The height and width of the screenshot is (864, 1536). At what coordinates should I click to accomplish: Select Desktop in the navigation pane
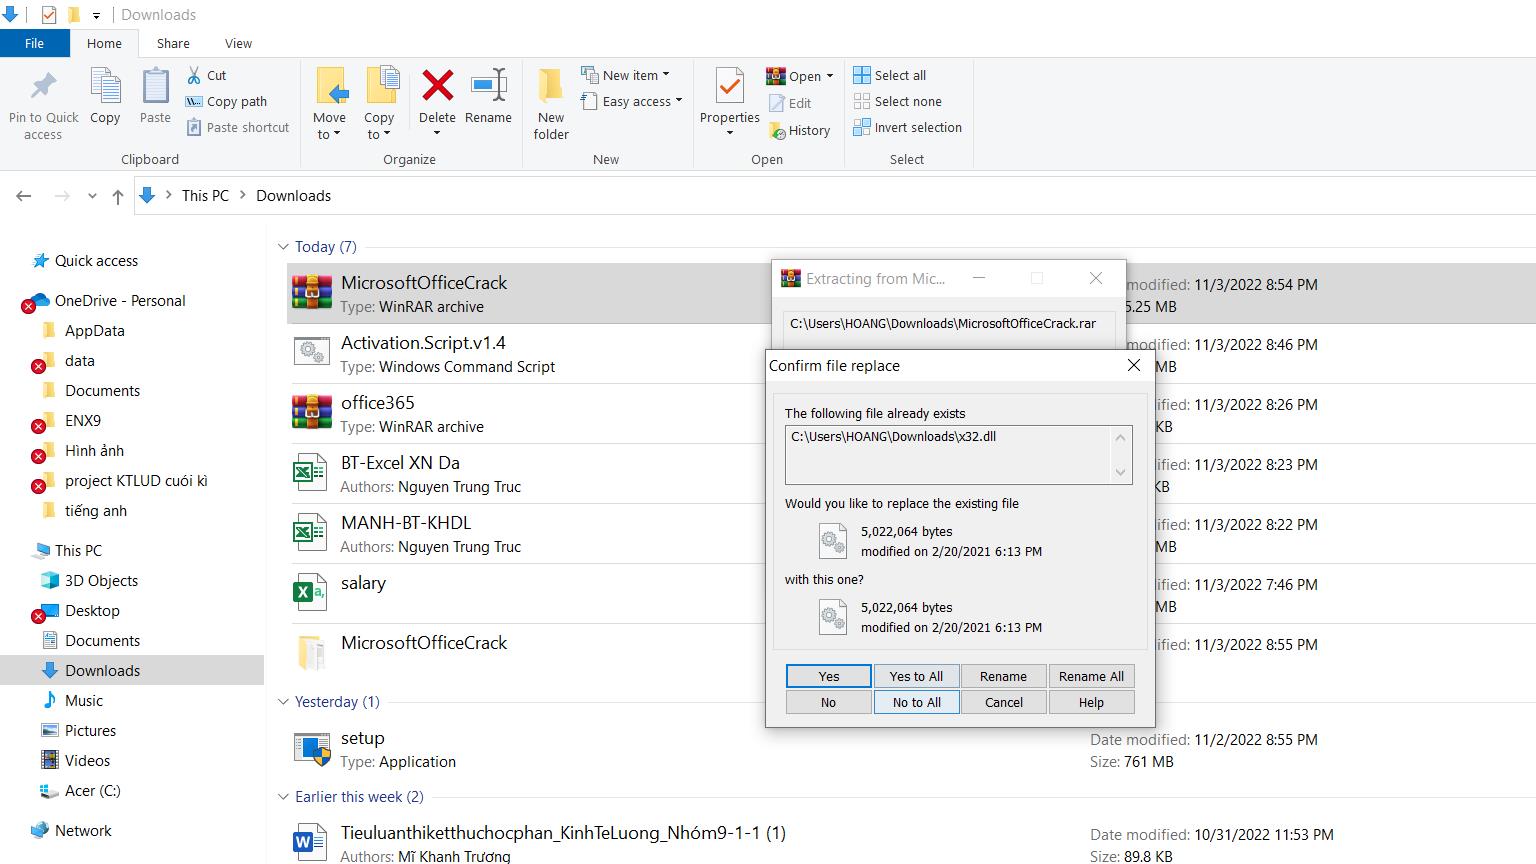[92, 611]
